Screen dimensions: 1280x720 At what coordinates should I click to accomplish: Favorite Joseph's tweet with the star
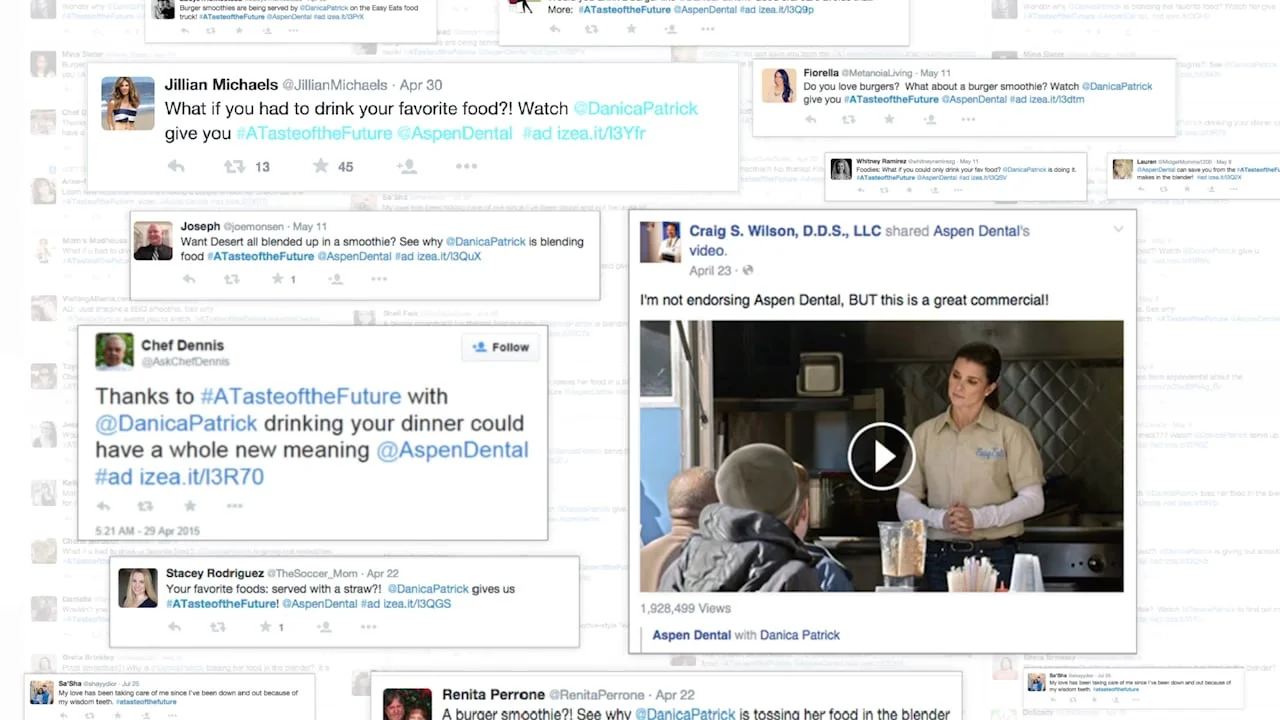(x=278, y=279)
